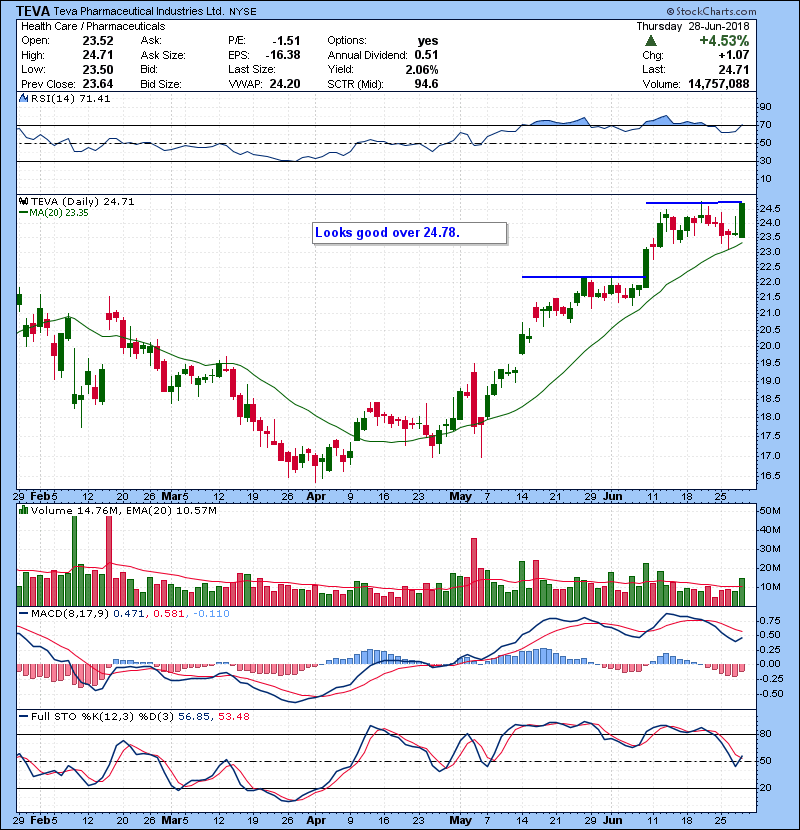Click the Chg value +1.07

click(734, 55)
